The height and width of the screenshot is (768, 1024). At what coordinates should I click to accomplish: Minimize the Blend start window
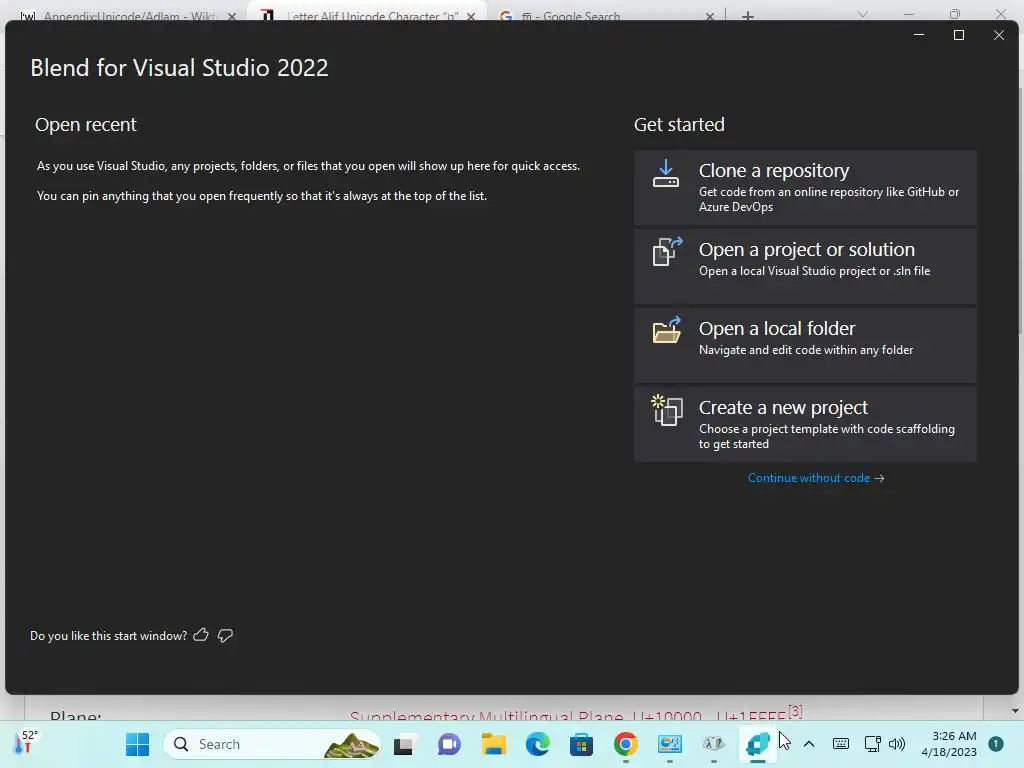point(919,35)
